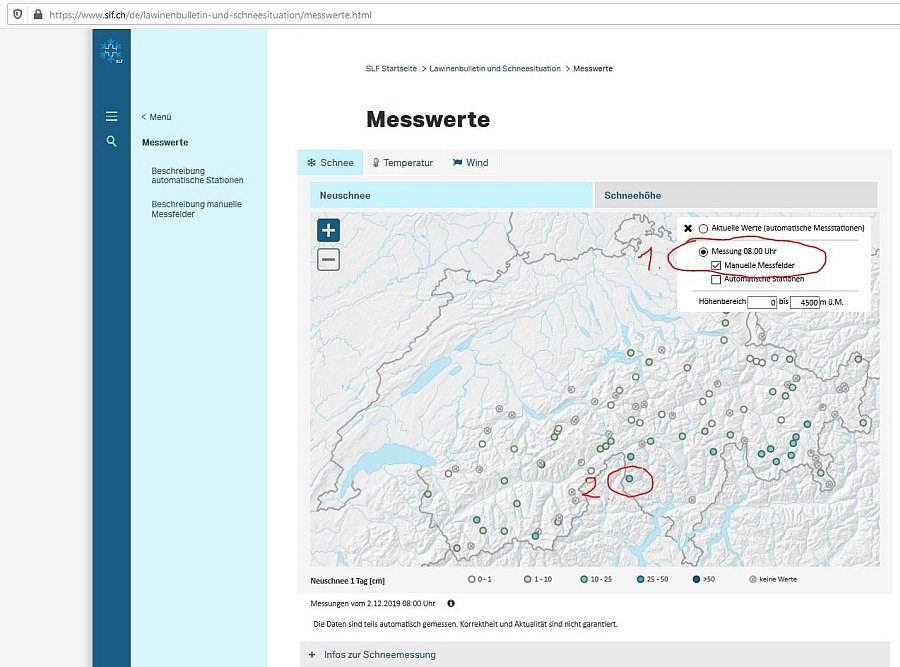Click the maximum altitude 4500 input field

[x=807, y=301]
